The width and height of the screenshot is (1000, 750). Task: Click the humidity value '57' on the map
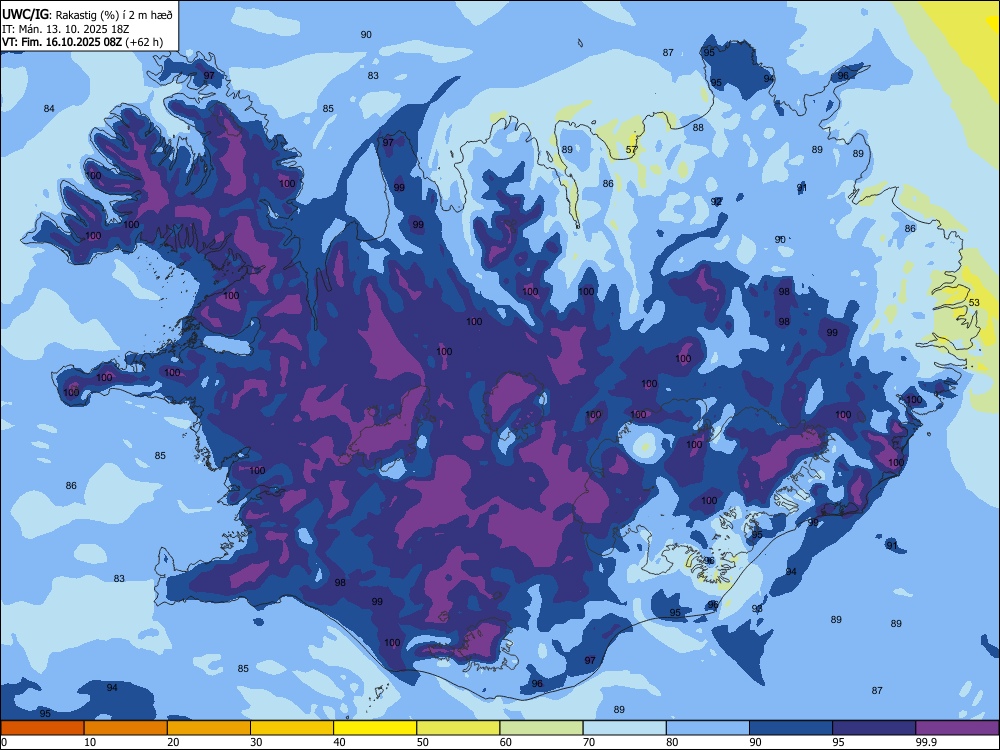631,150
